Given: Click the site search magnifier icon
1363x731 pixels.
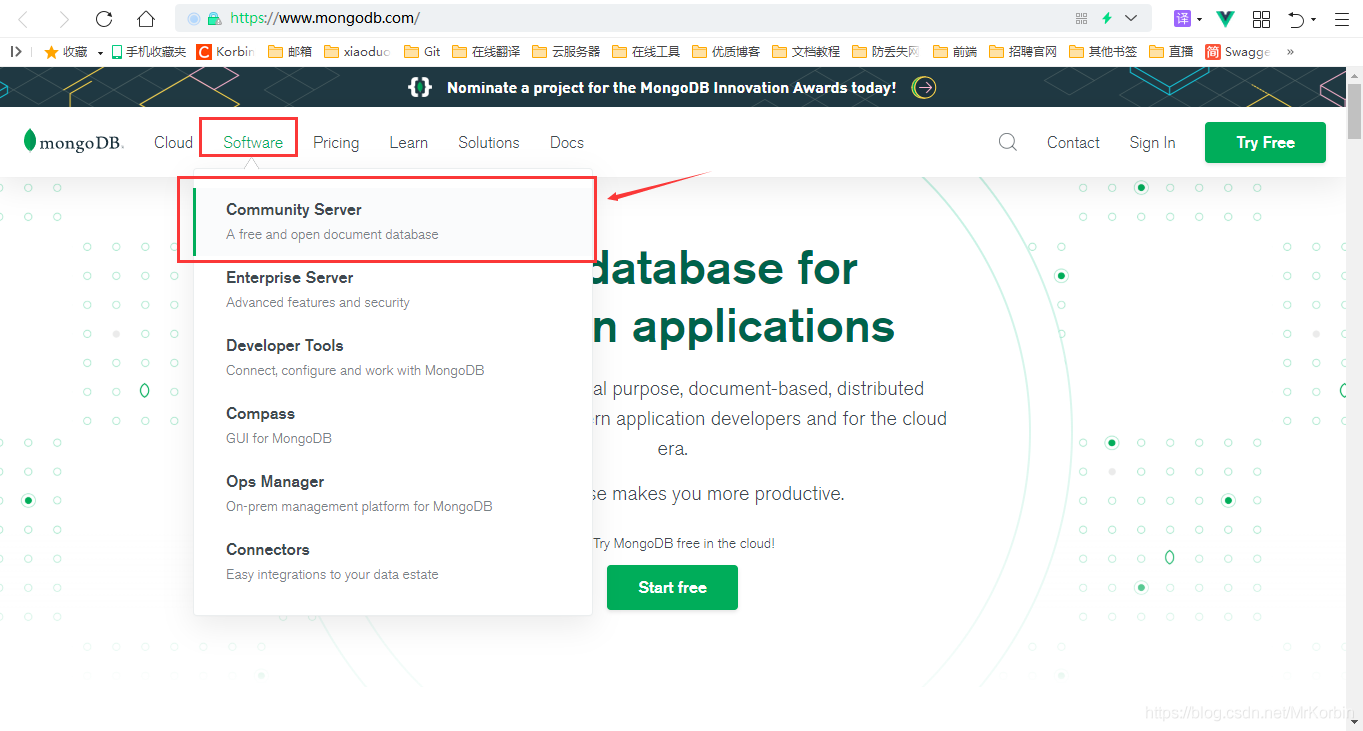Looking at the screenshot, I should pos(1008,142).
